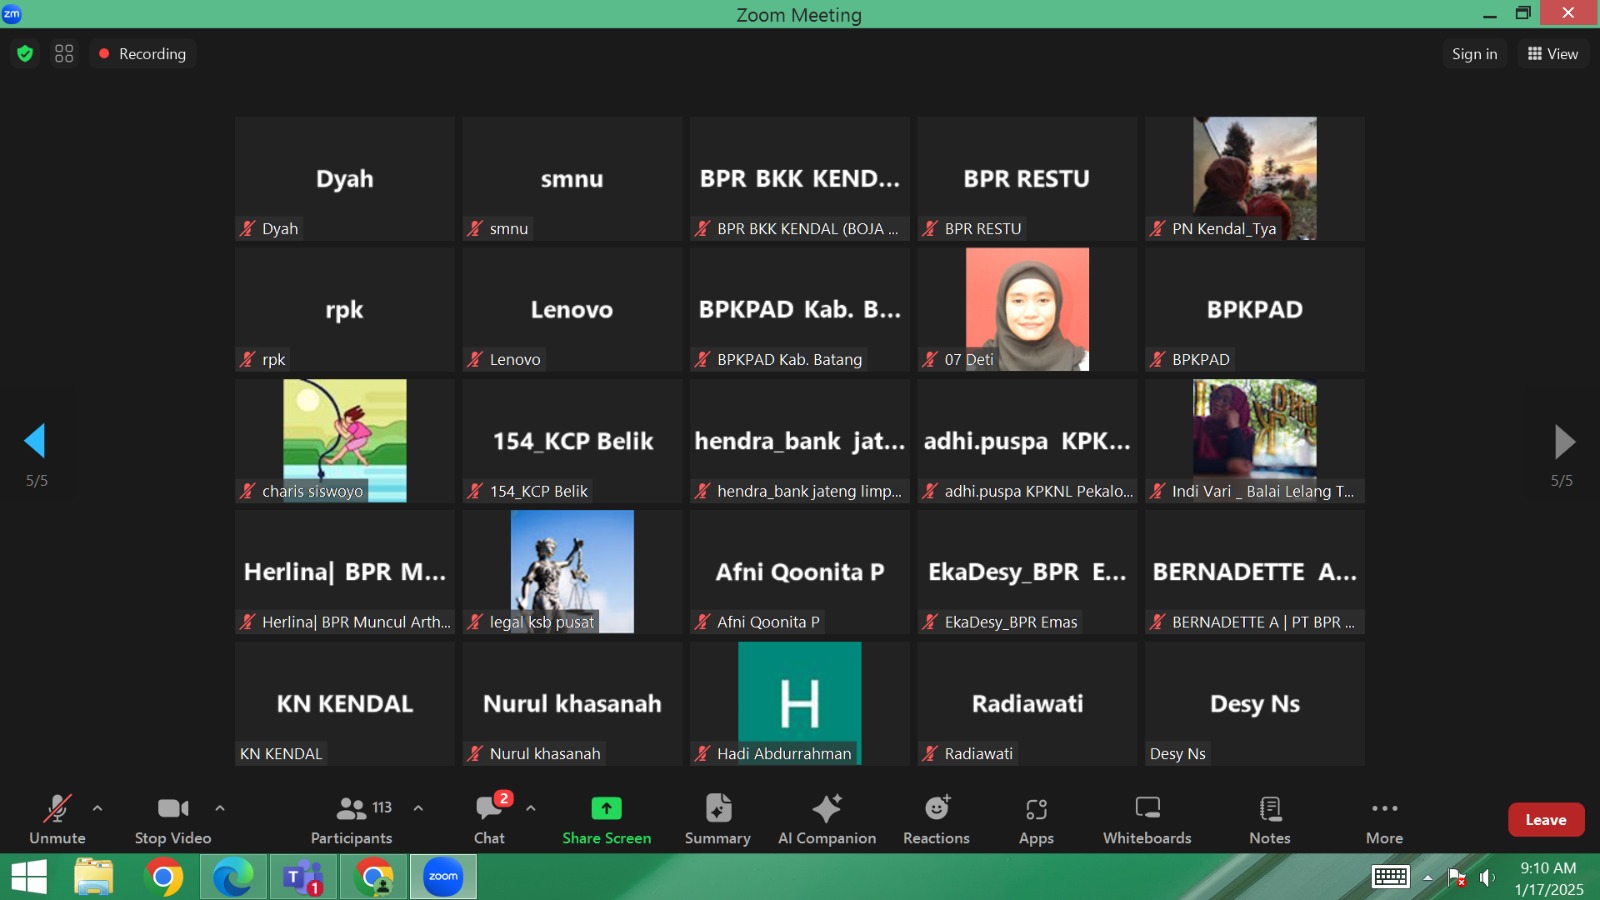Open the Apps panel
Screen dimensions: 1600x900
coord(1036,819)
